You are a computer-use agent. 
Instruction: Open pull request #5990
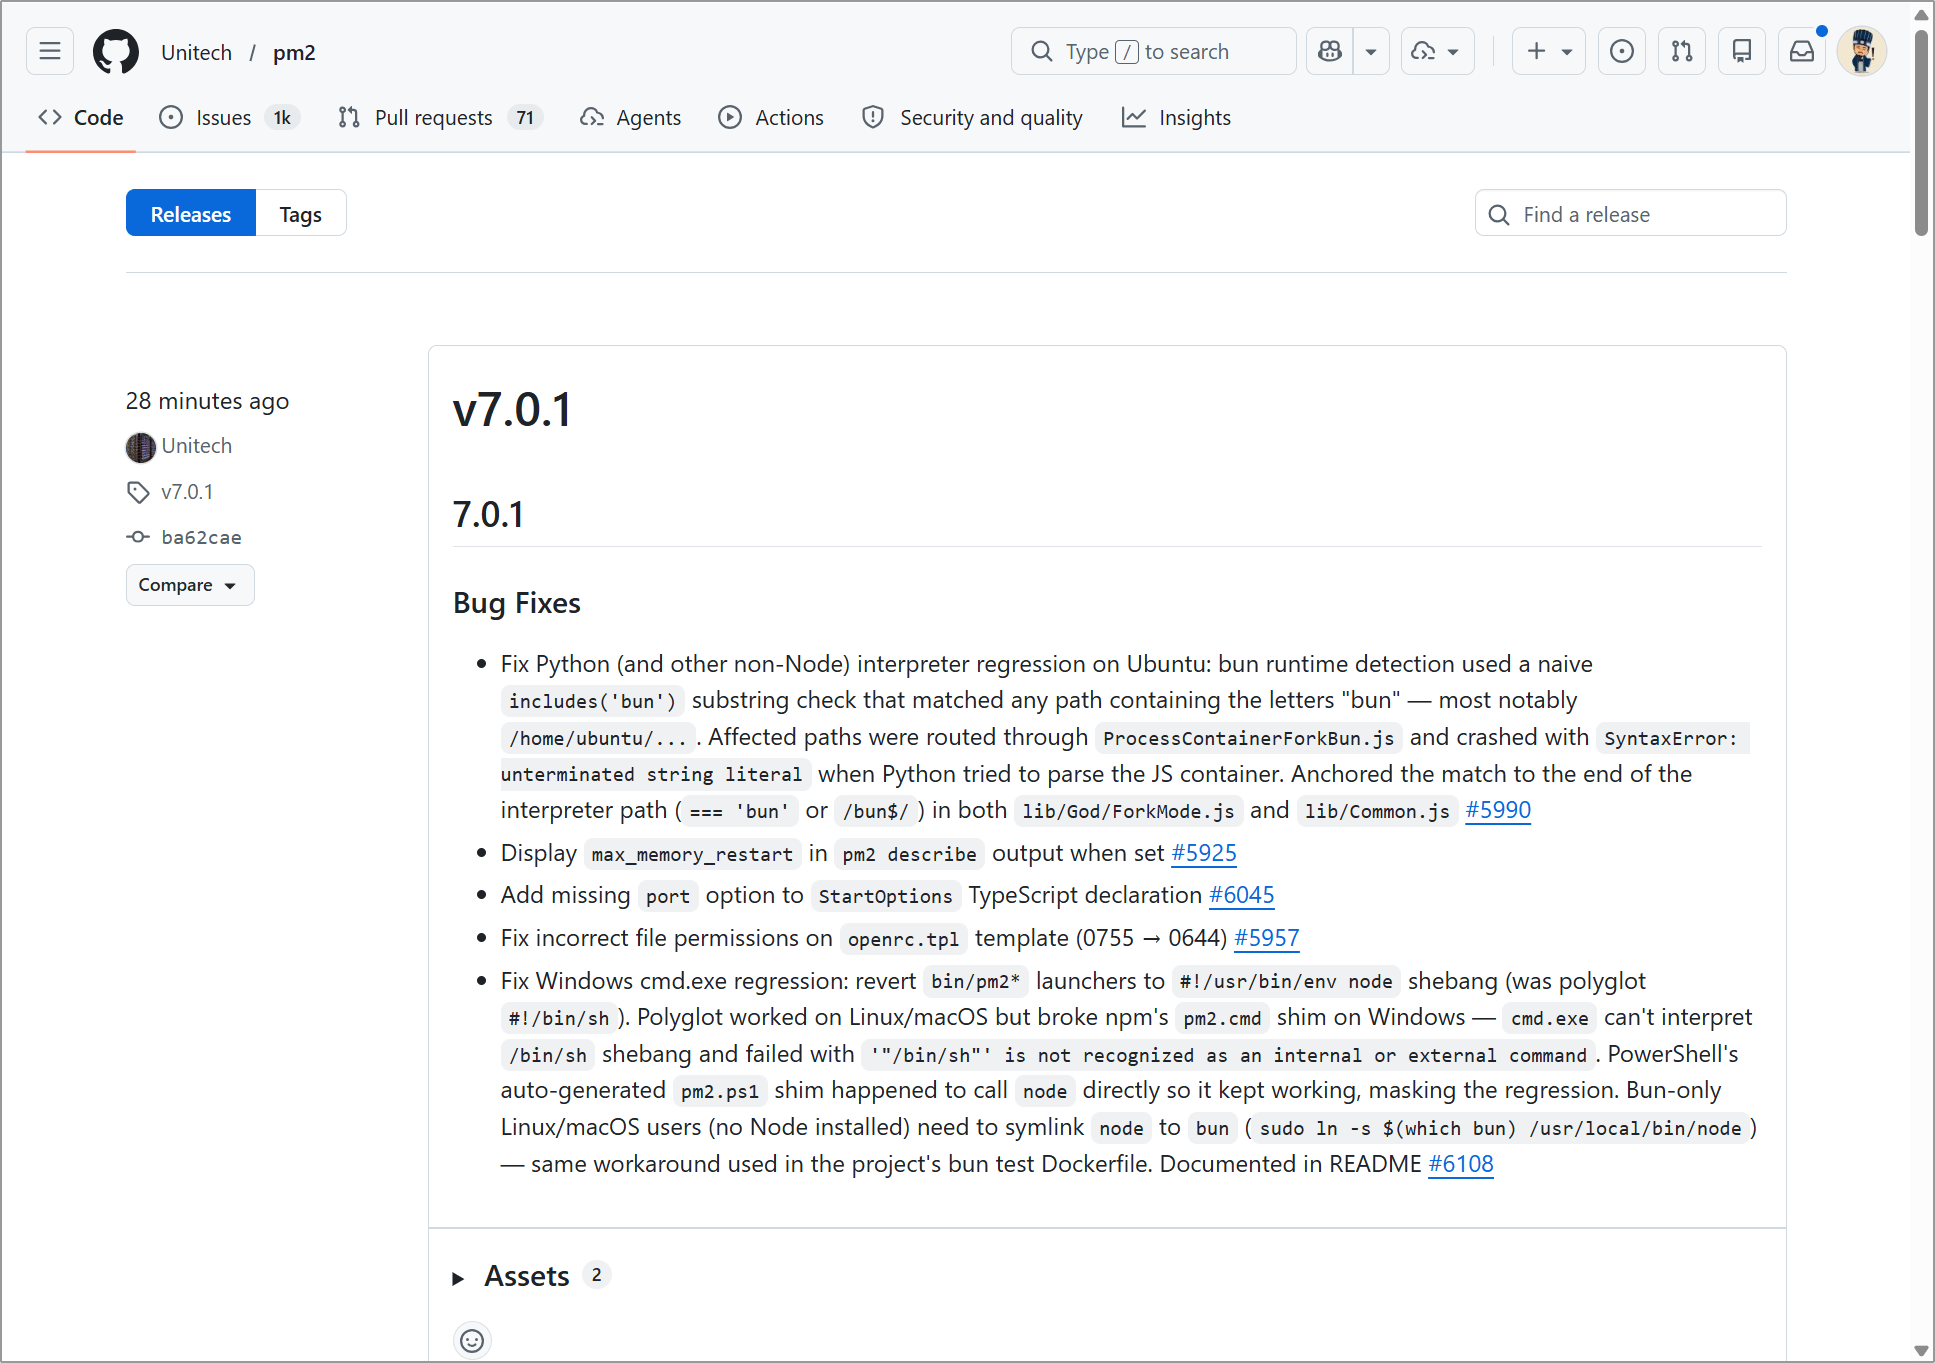pyautogui.click(x=1498, y=810)
